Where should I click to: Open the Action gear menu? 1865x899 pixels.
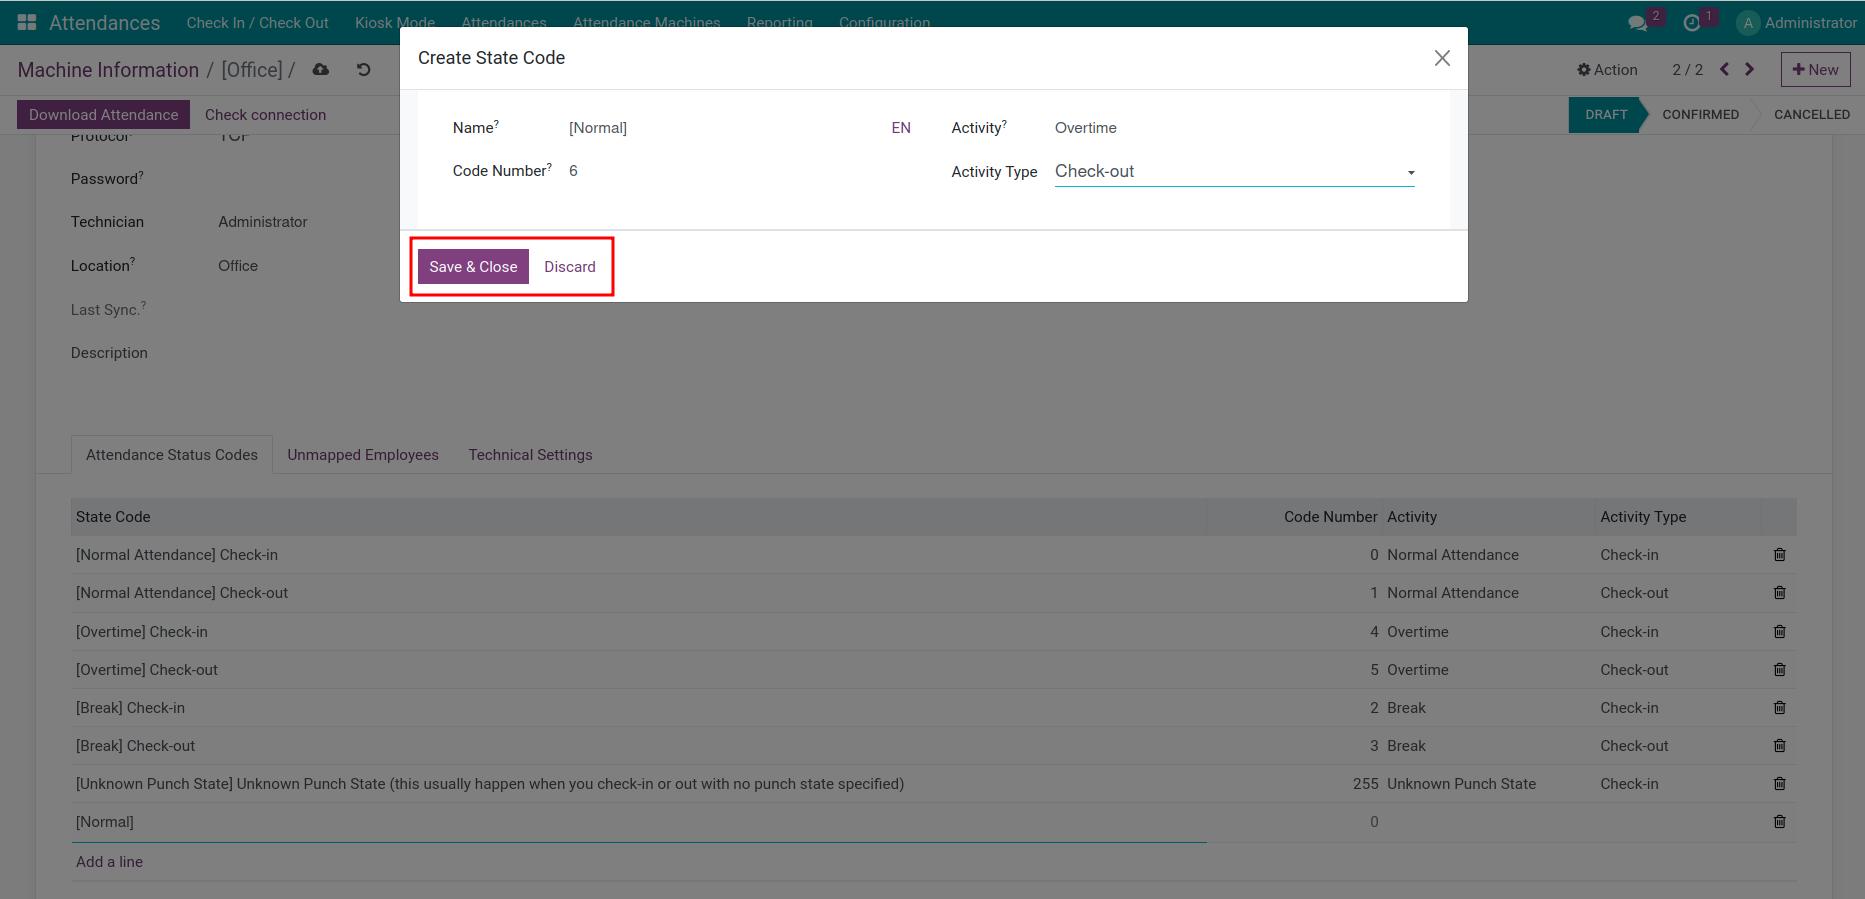coord(1607,70)
